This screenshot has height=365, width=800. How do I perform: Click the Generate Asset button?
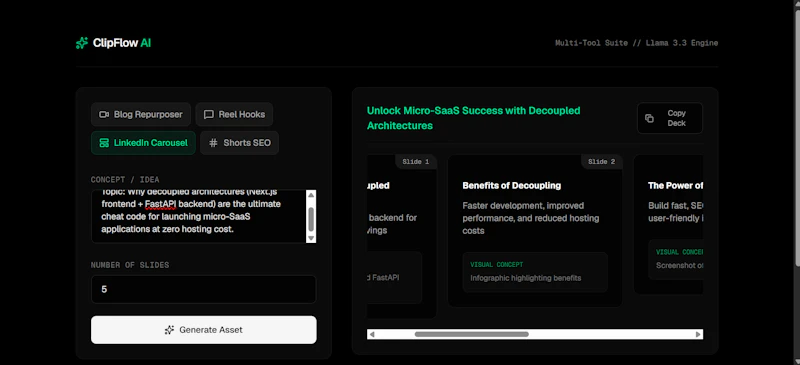click(204, 330)
